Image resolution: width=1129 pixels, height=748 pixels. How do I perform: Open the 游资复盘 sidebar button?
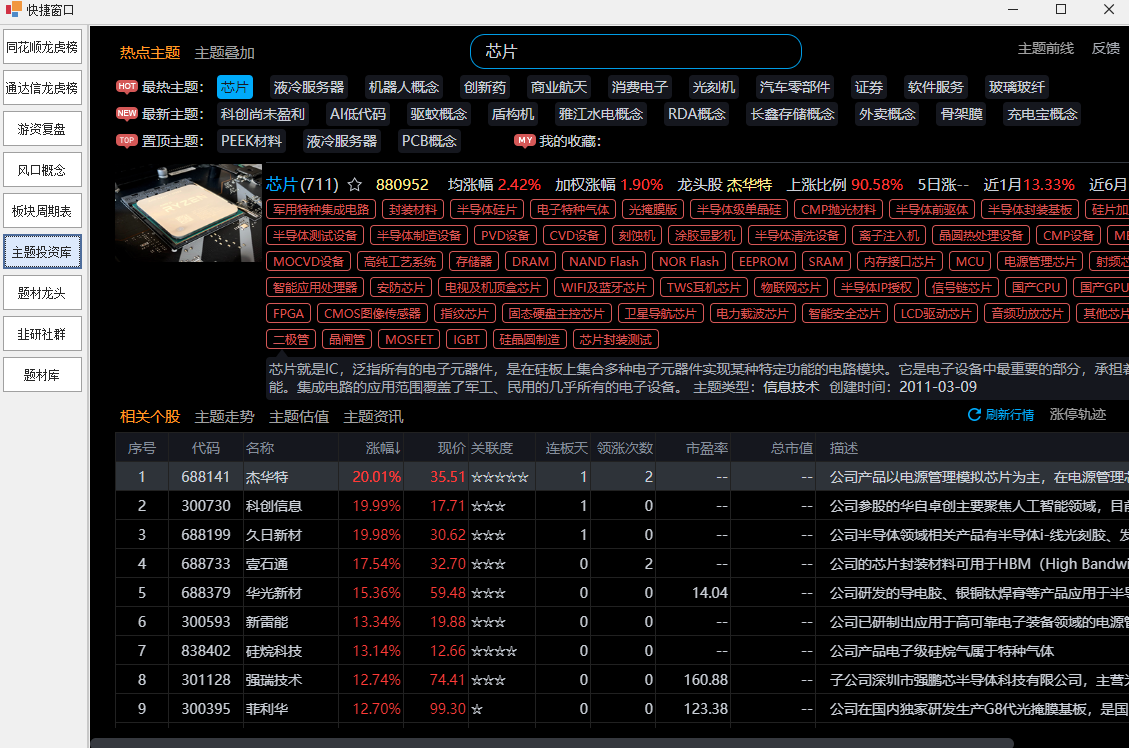pos(42,129)
